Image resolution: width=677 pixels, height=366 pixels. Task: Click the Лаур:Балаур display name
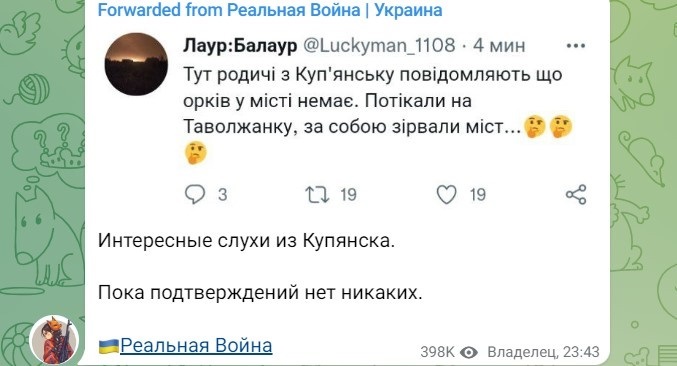240,45
